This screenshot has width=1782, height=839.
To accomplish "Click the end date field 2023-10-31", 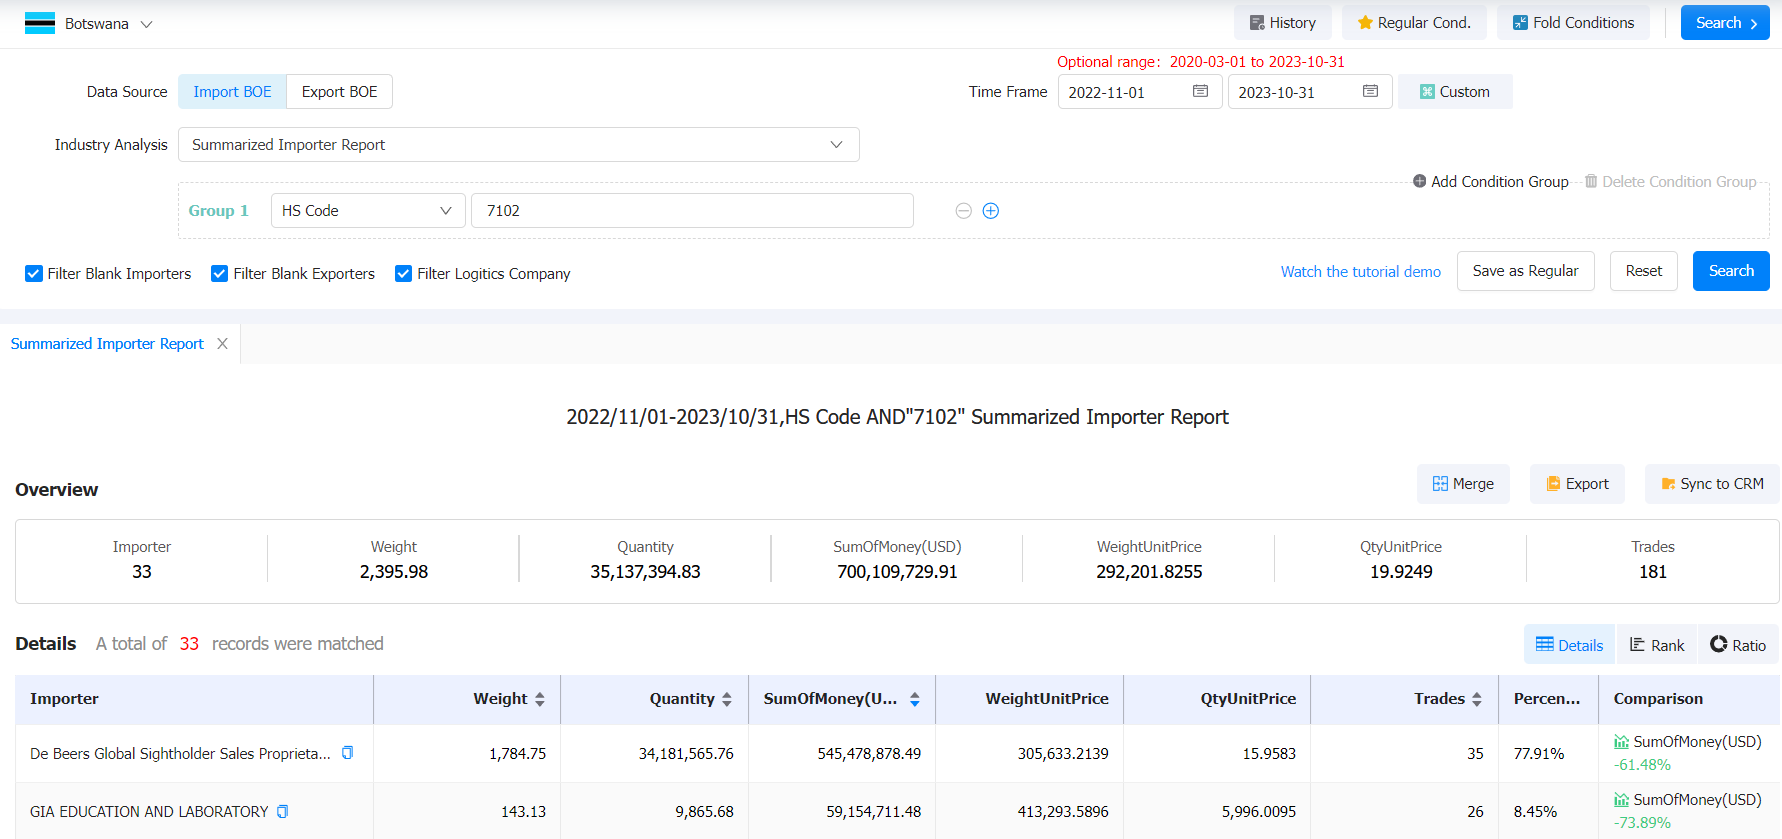I will click(x=1310, y=92).
